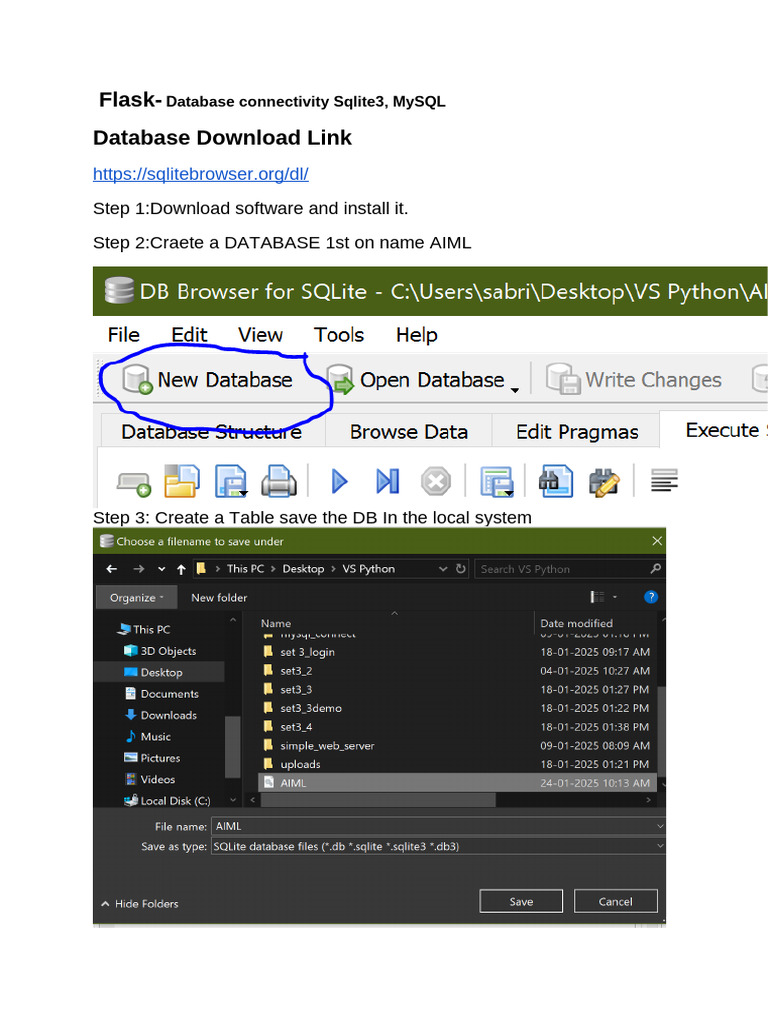This screenshot has height=1024, width=768.
Task: Click the open SQL file folder icon
Action: click(x=182, y=481)
